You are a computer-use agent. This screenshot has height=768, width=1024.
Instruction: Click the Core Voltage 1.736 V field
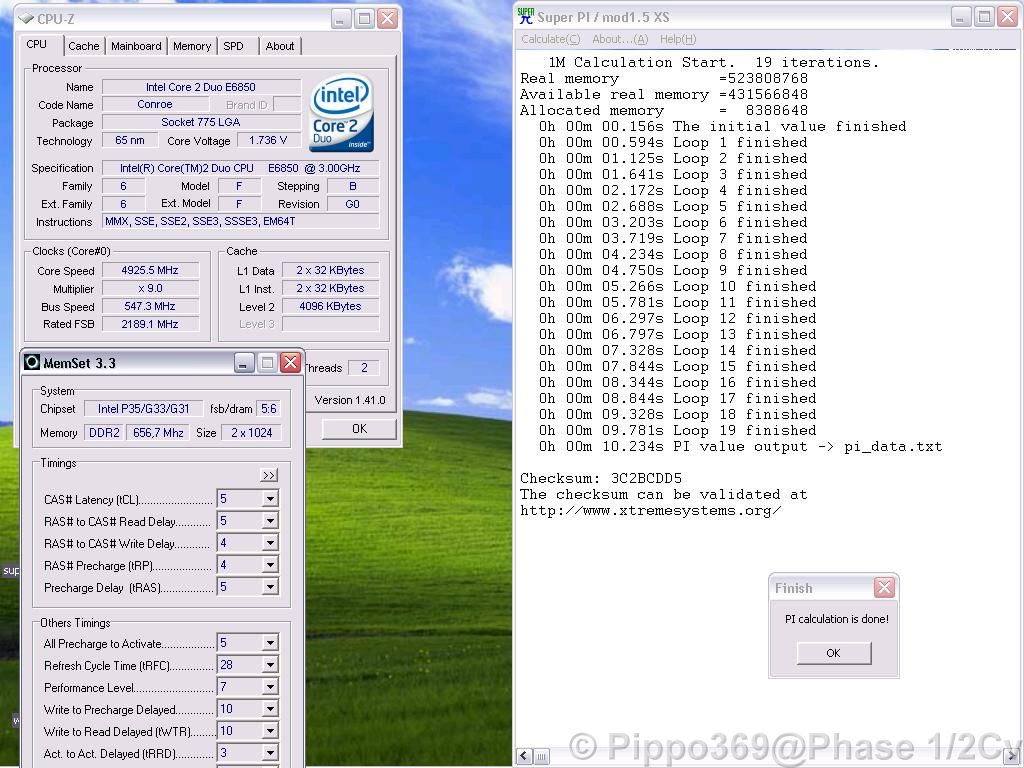coord(268,140)
